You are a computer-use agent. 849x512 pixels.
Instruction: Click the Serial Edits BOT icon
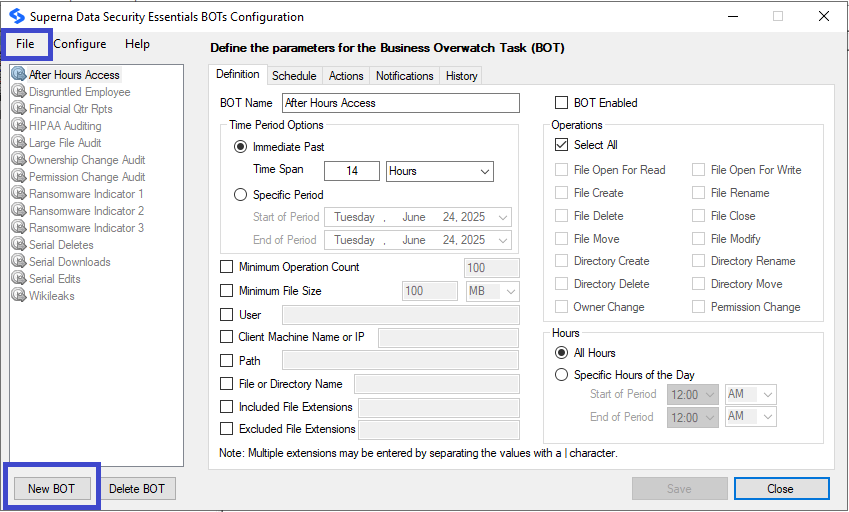19,278
